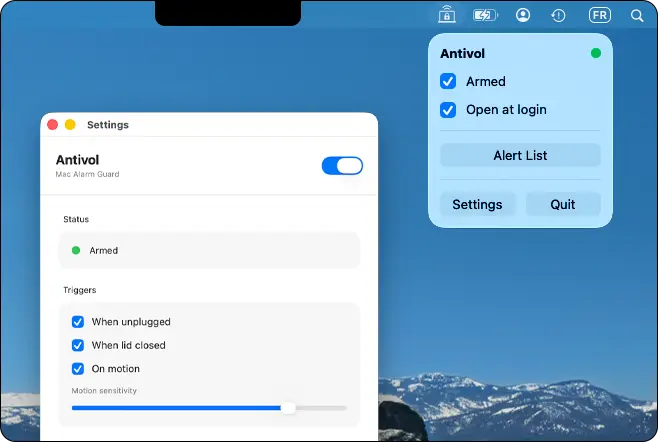The image size is (658, 442).
Task: Click the Settings button in popup
Action: tap(477, 204)
